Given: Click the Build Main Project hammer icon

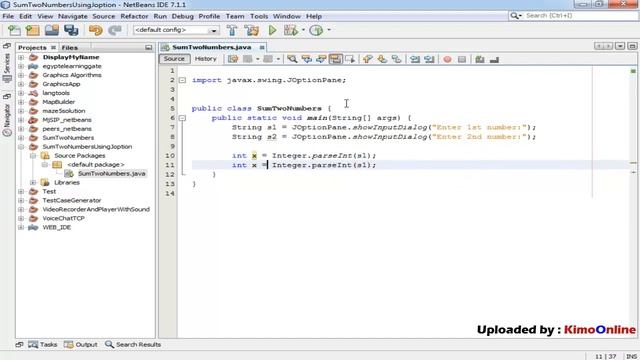Looking at the screenshot, I should 232,30.
